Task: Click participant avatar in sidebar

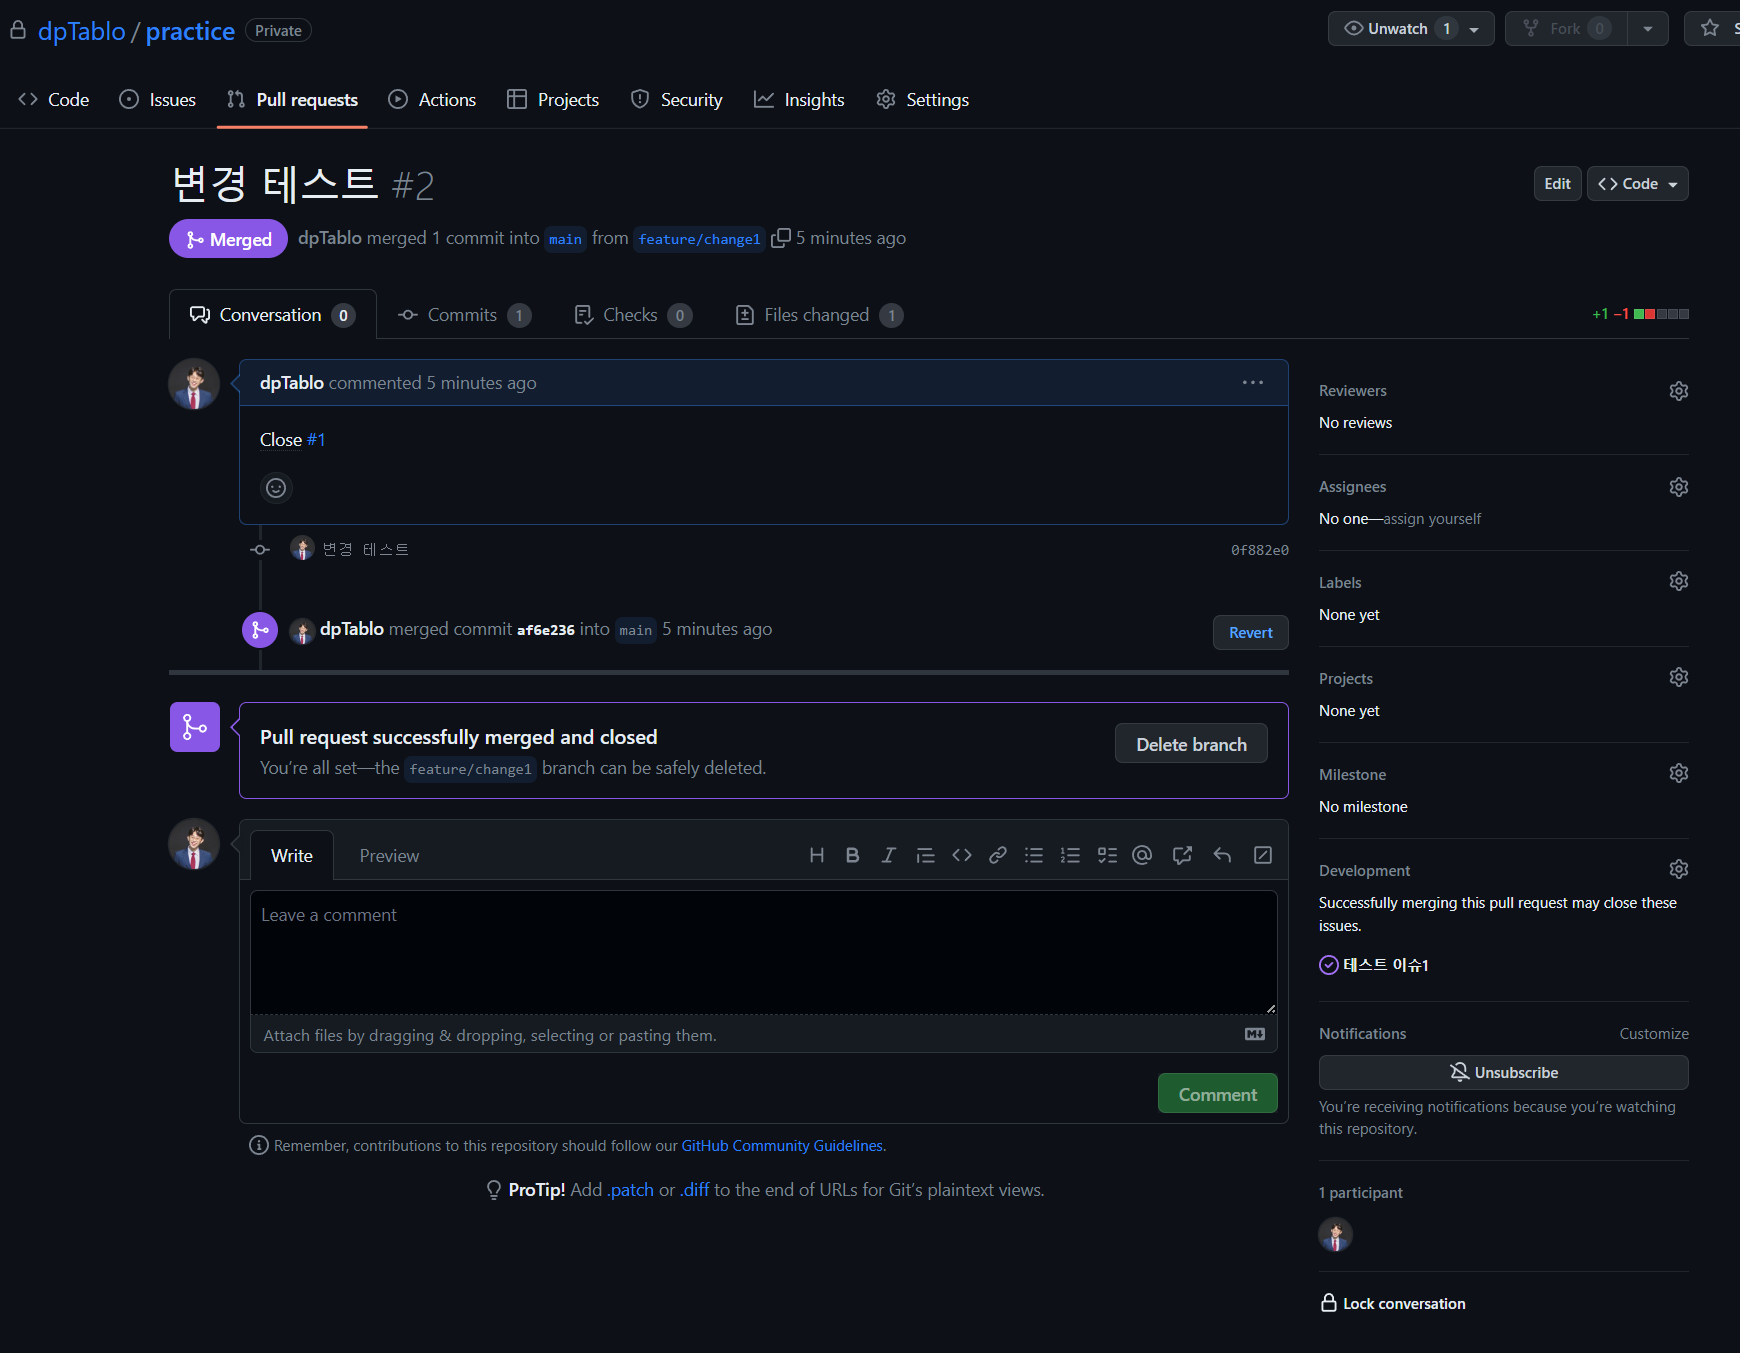Action: coord(1335,1235)
